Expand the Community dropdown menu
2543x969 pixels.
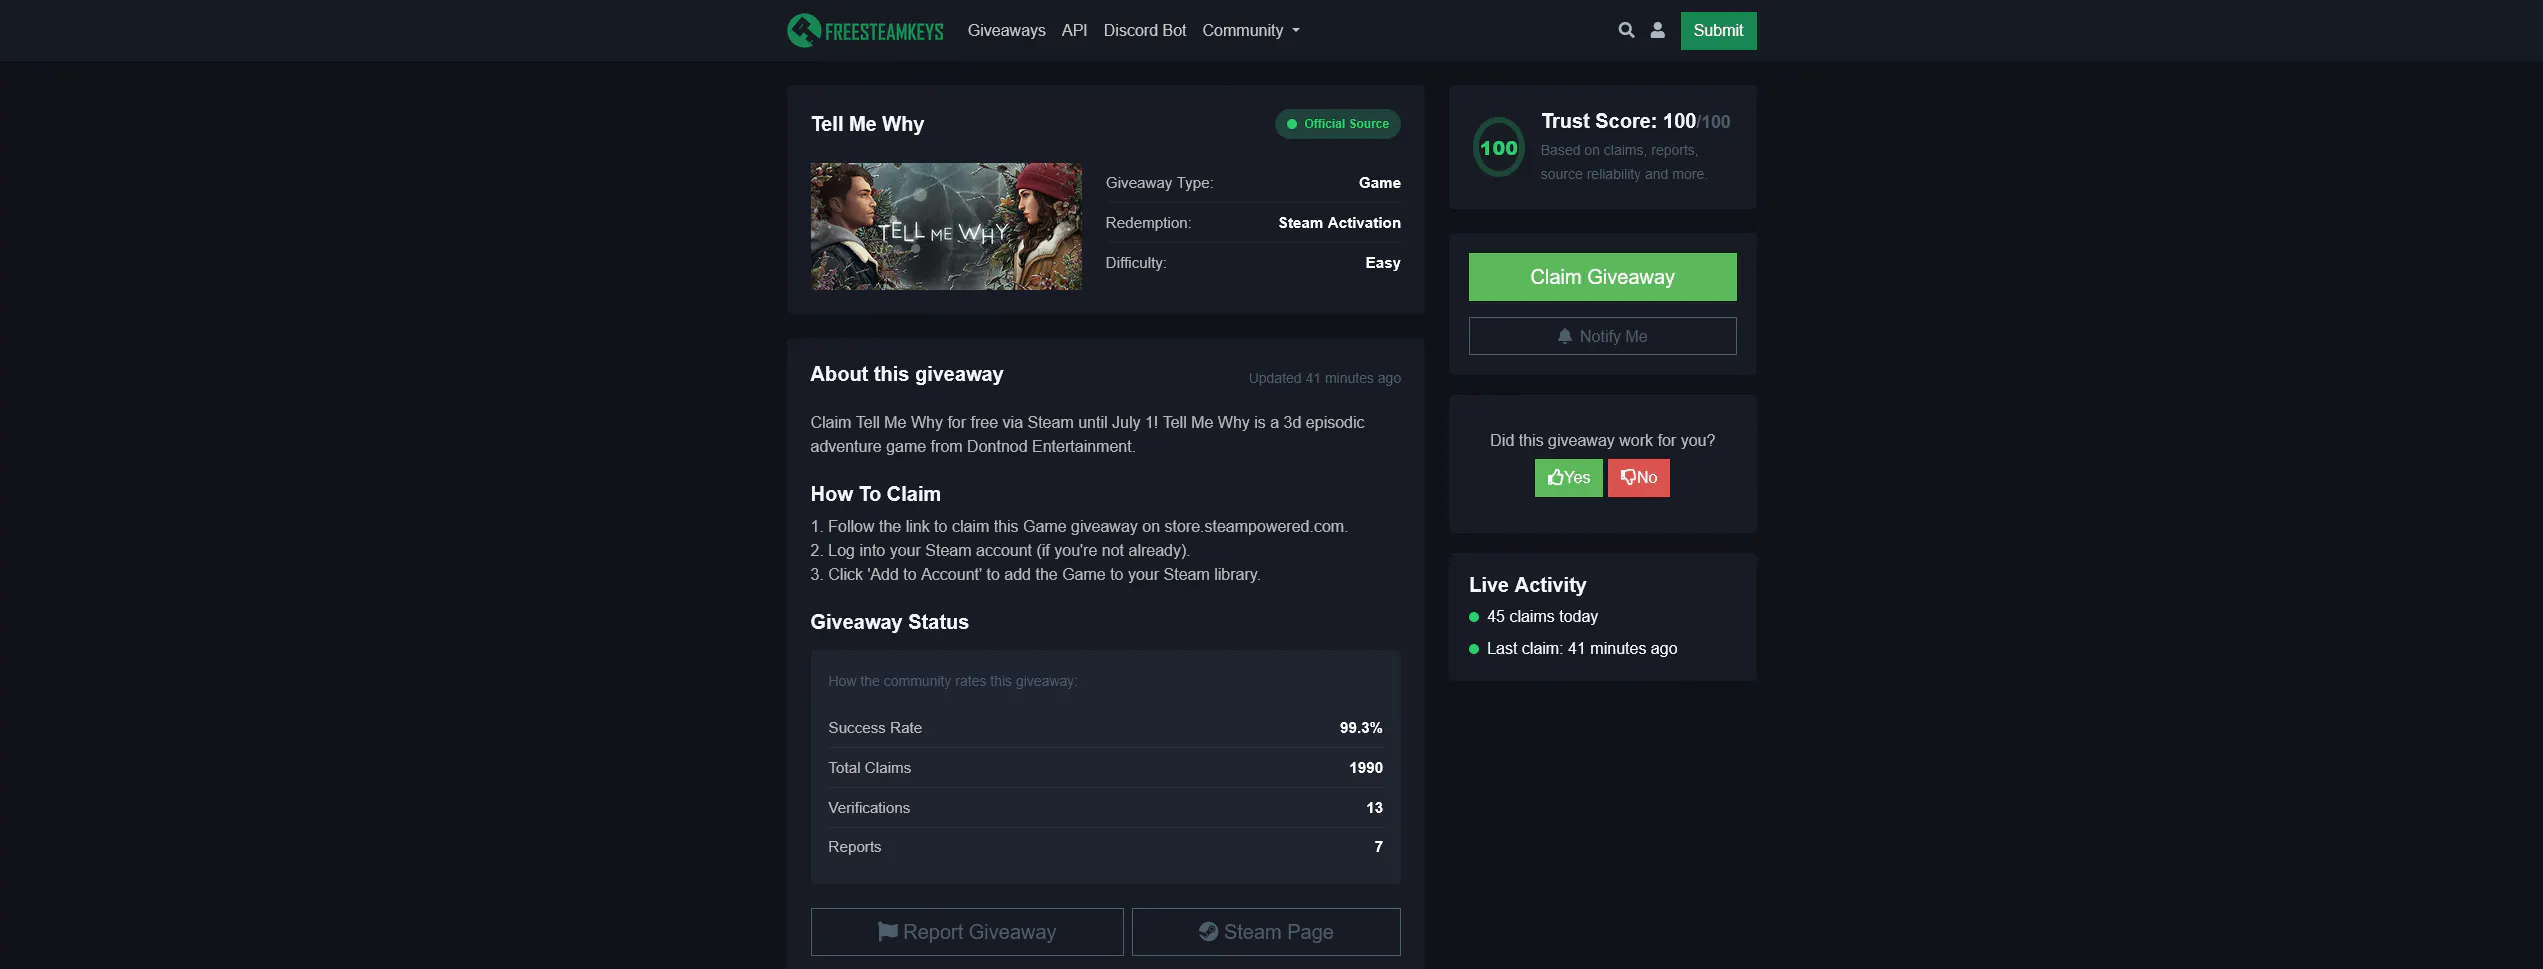[x=1251, y=31]
